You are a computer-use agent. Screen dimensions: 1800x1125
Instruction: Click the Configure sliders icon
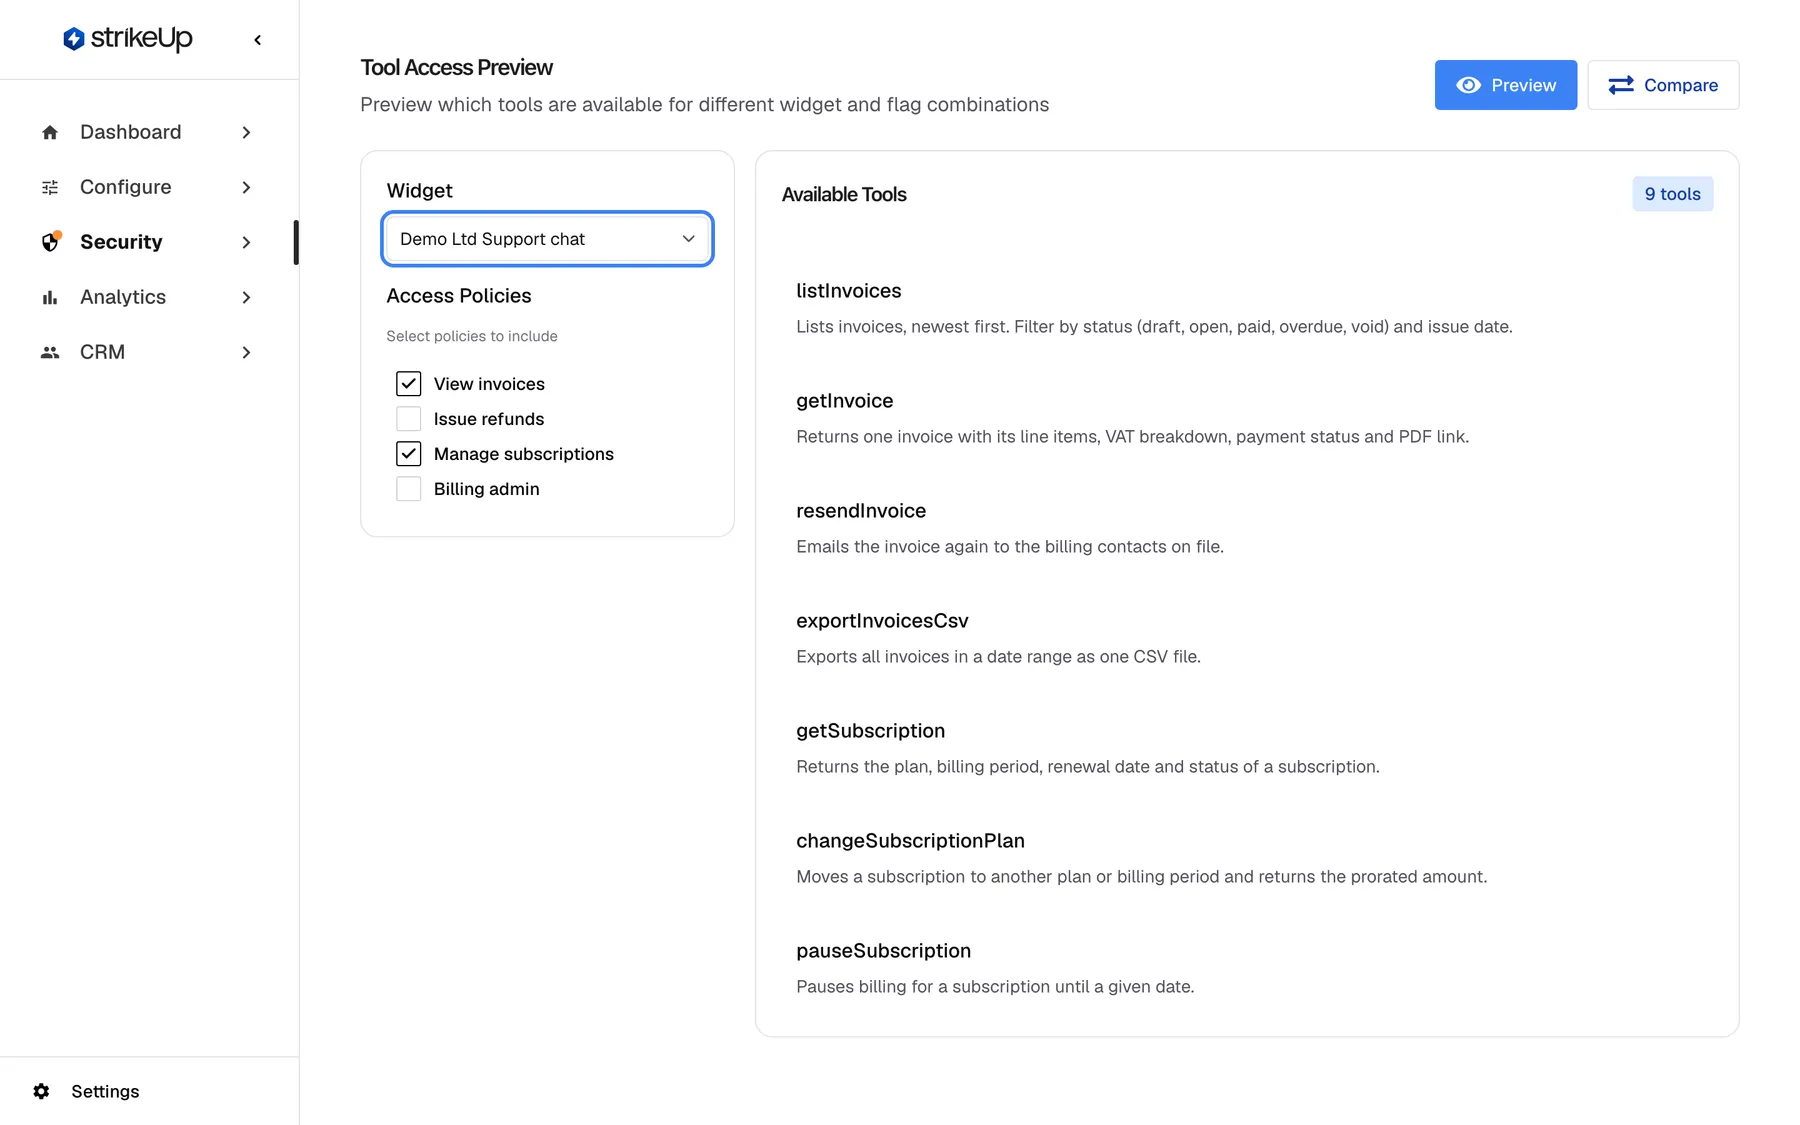50,187
